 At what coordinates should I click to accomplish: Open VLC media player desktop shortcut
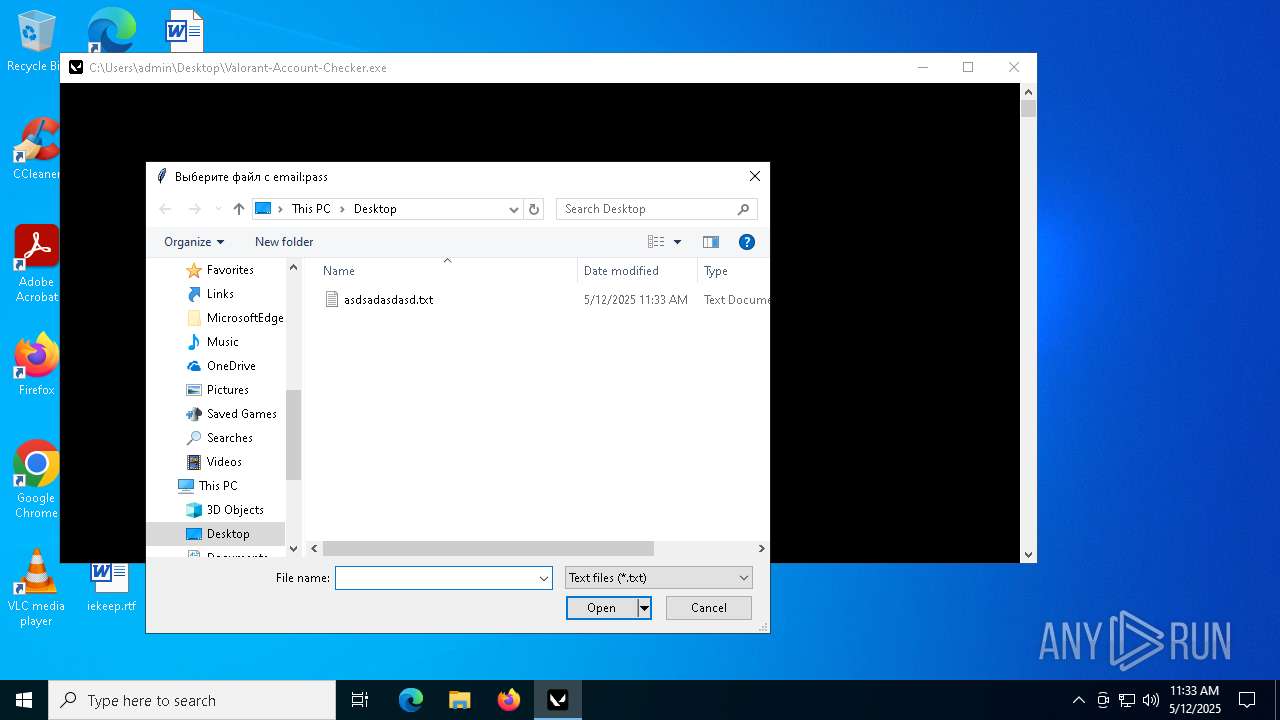36,588
